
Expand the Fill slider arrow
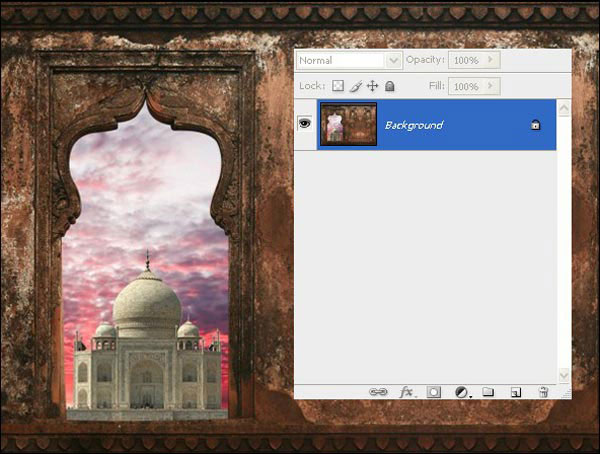[x=491, y=87]
